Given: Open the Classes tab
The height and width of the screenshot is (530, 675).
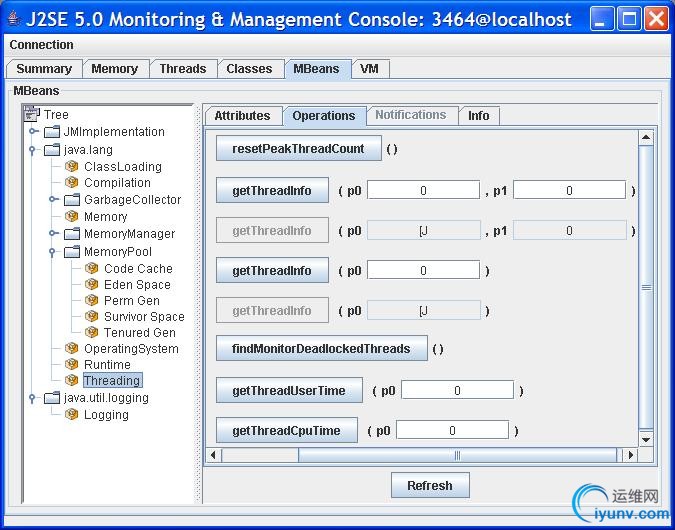Looking at the screenshot, I should pos(249,69).
